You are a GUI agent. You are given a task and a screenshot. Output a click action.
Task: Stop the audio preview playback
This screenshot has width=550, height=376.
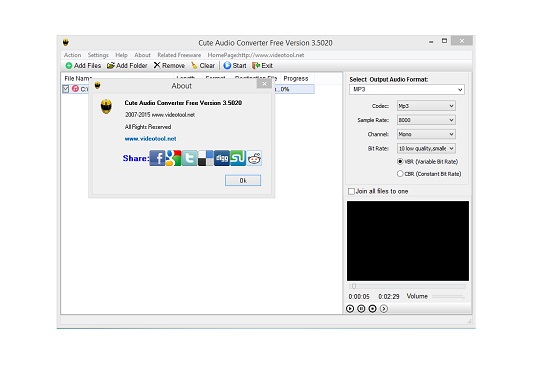[373, 309]
